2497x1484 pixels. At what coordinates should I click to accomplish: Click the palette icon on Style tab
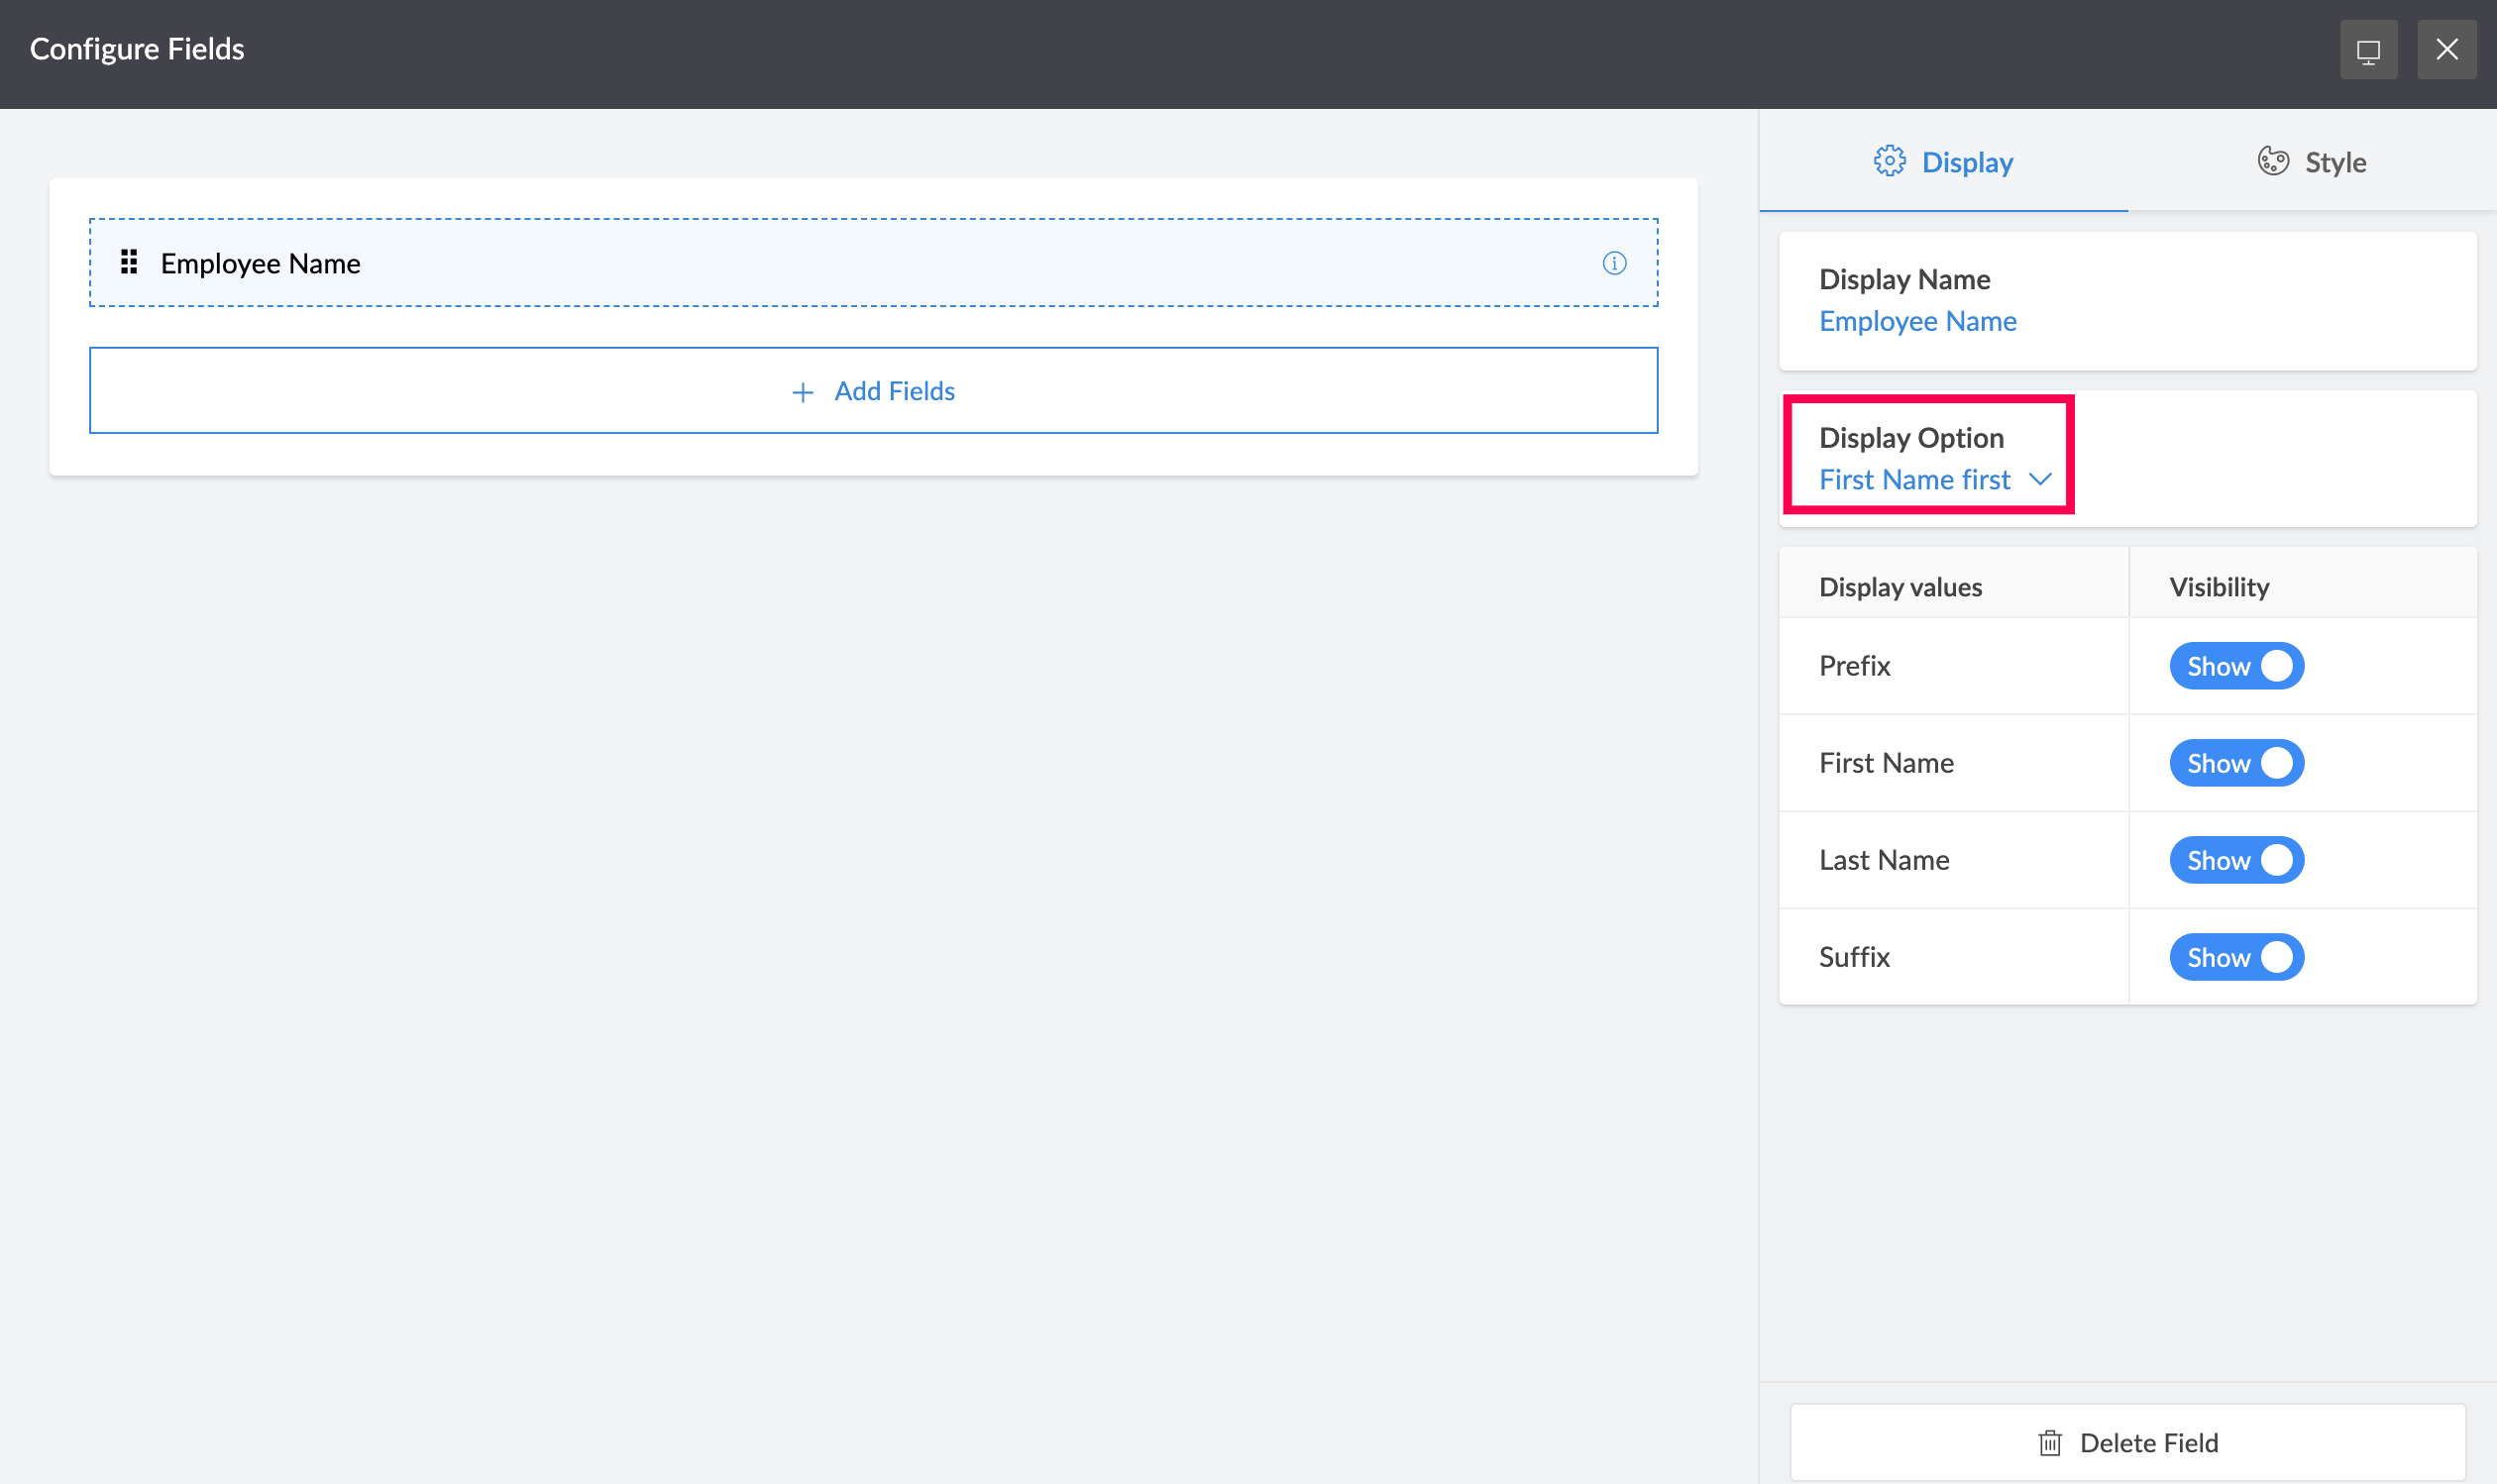click(2272, 161)
